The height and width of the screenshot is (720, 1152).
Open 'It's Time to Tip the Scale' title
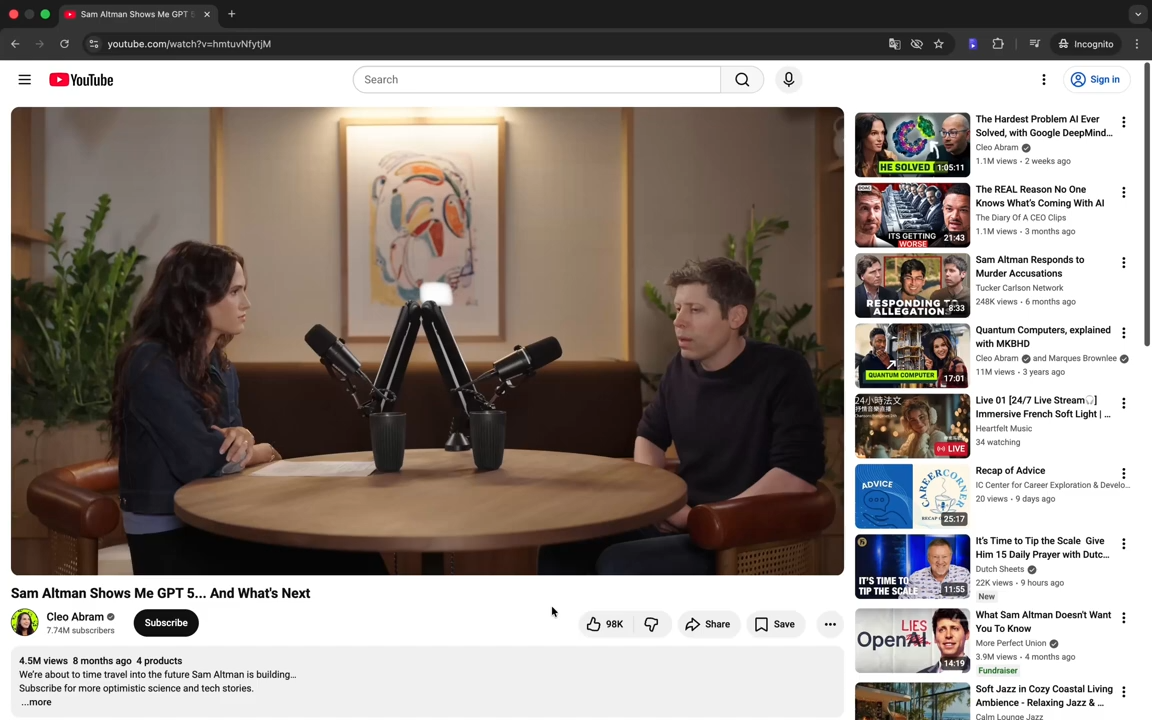1042,547
